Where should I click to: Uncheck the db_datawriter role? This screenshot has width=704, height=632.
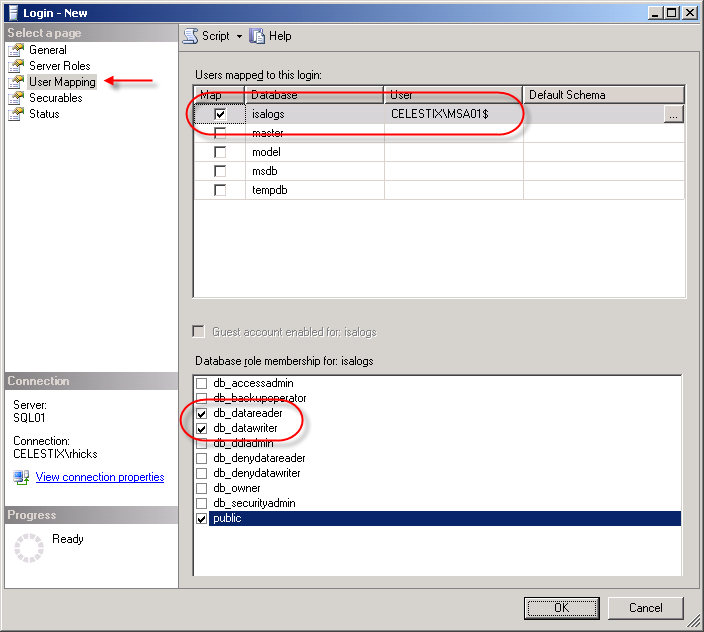point(202,429)
